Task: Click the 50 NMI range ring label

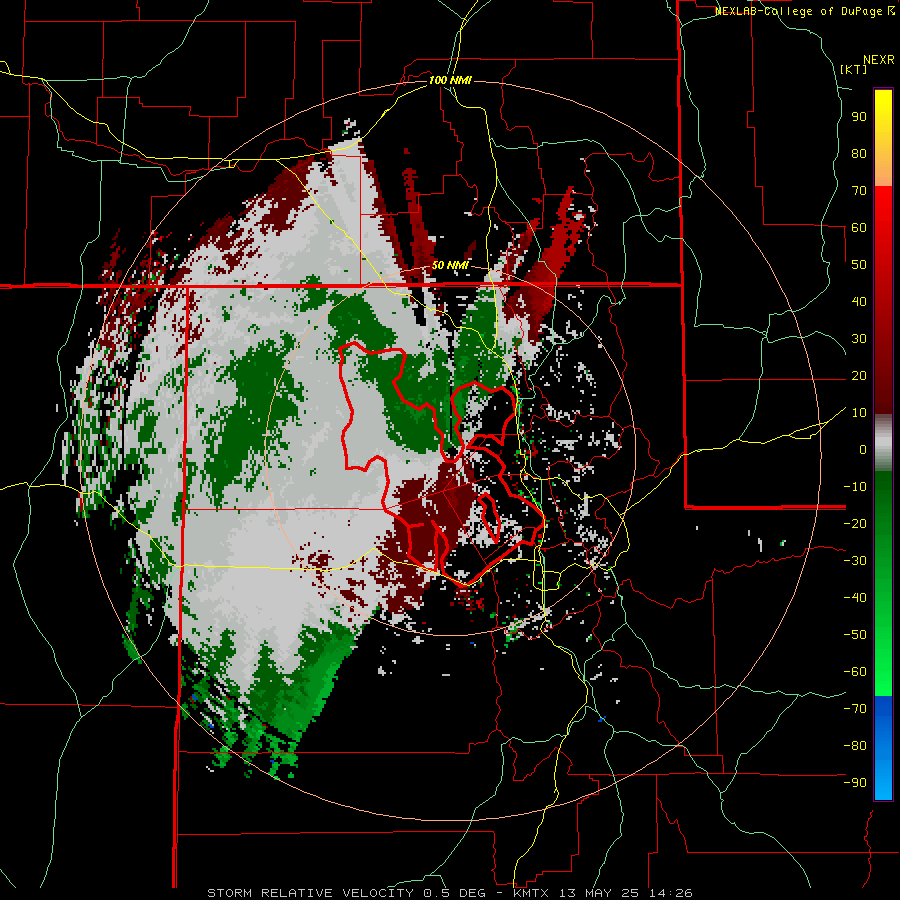Action: 450,265
